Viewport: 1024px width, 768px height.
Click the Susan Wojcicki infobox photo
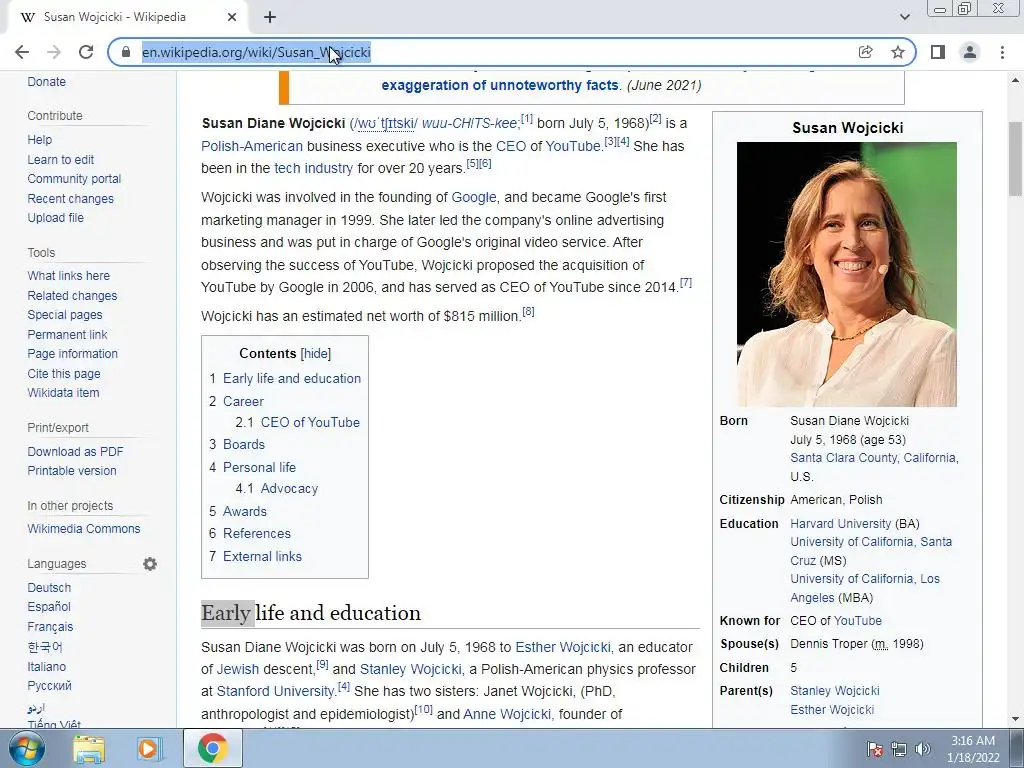click(x=847, y=274)
